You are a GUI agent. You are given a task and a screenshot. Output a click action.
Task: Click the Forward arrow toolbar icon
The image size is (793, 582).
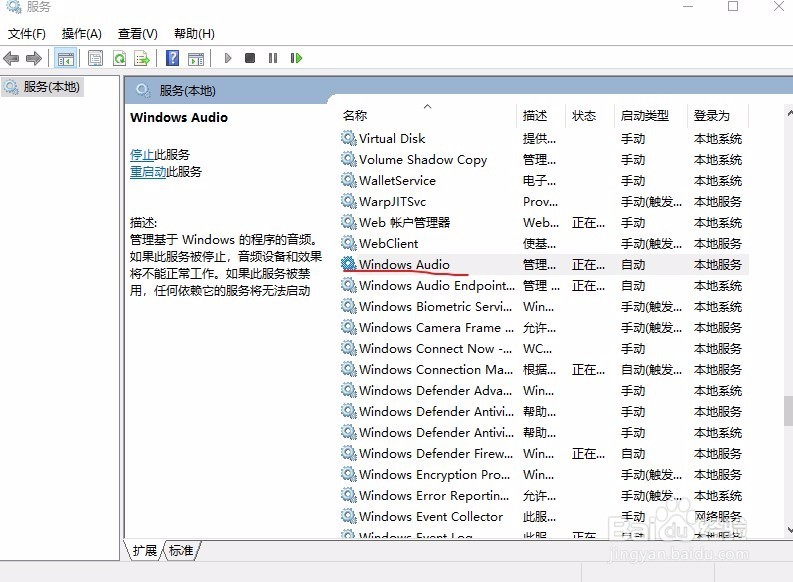click(34, 59)
